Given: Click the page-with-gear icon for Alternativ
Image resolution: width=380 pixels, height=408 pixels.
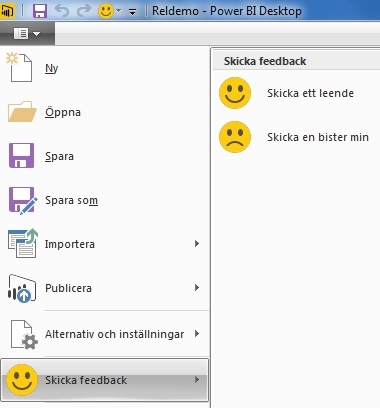Looking at the screenshot, I should 24,334.
